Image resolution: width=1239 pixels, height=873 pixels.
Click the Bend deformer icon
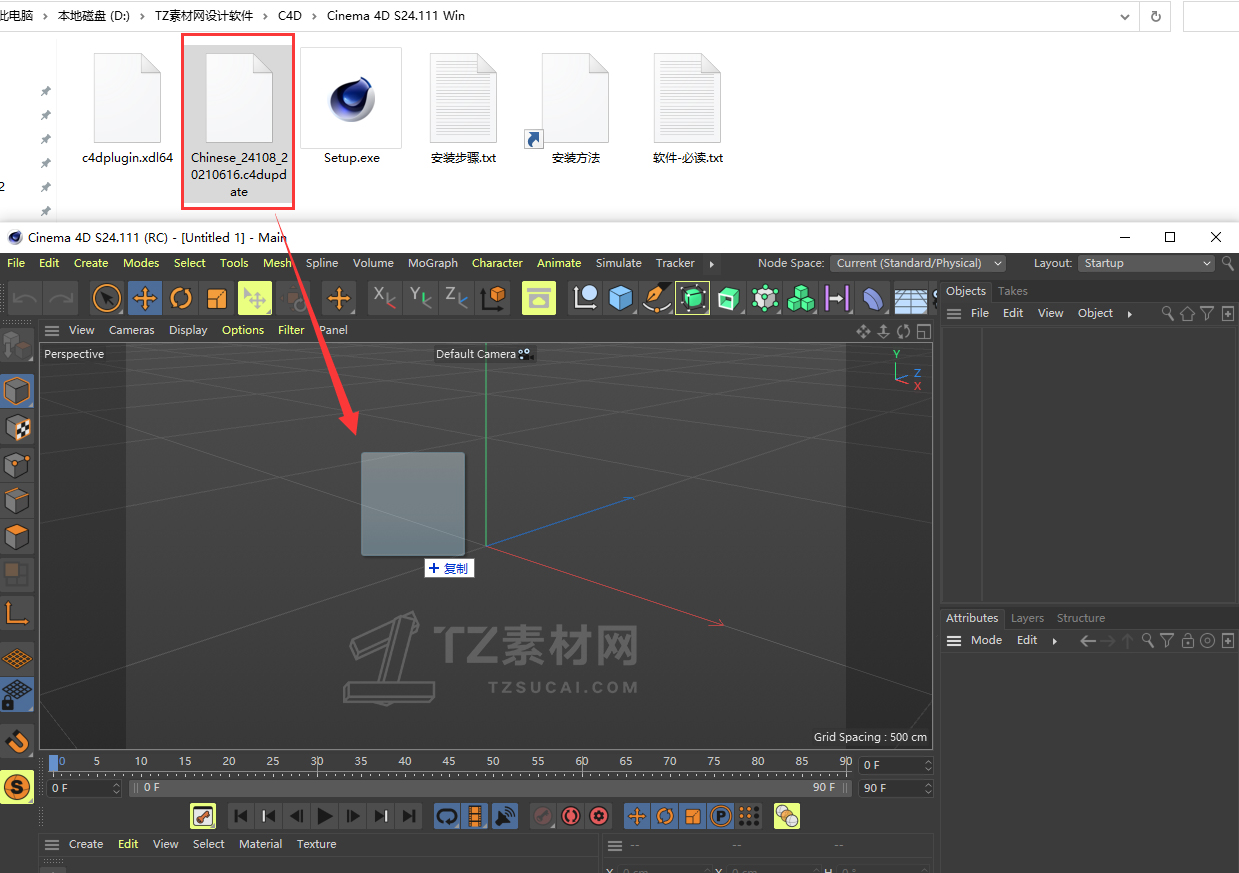tap(873, 298)
